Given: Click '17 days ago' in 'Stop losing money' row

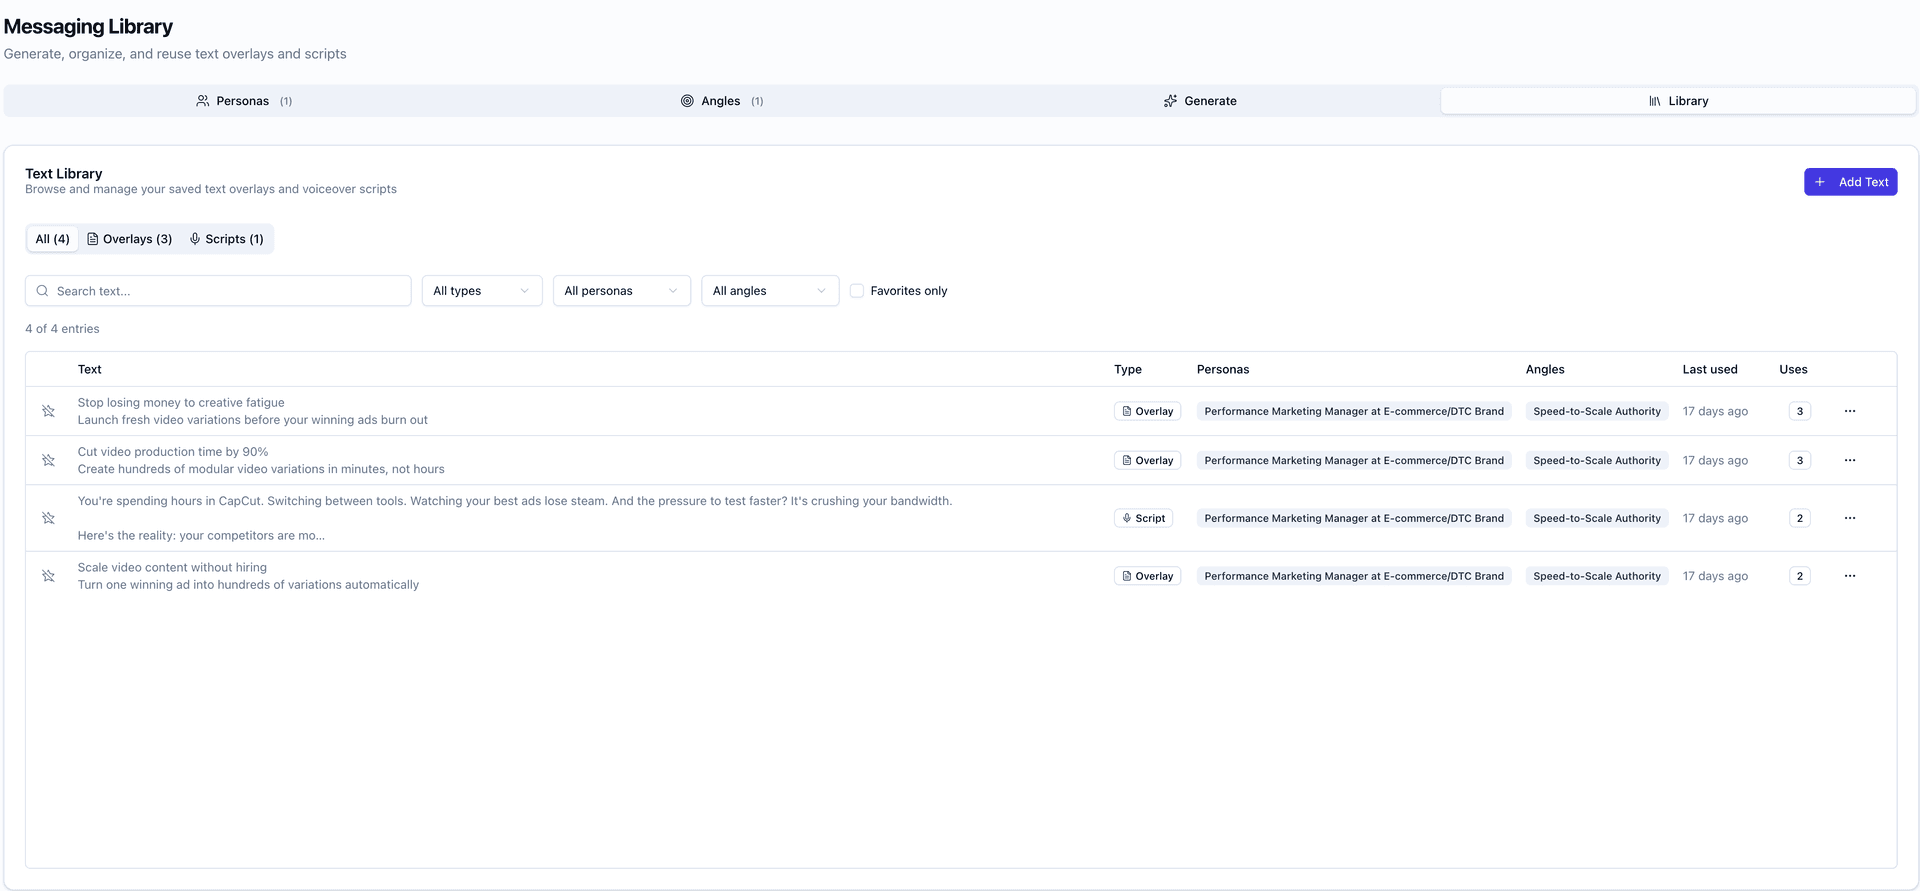Looking at the screenshot, I should pos(1715,411).
